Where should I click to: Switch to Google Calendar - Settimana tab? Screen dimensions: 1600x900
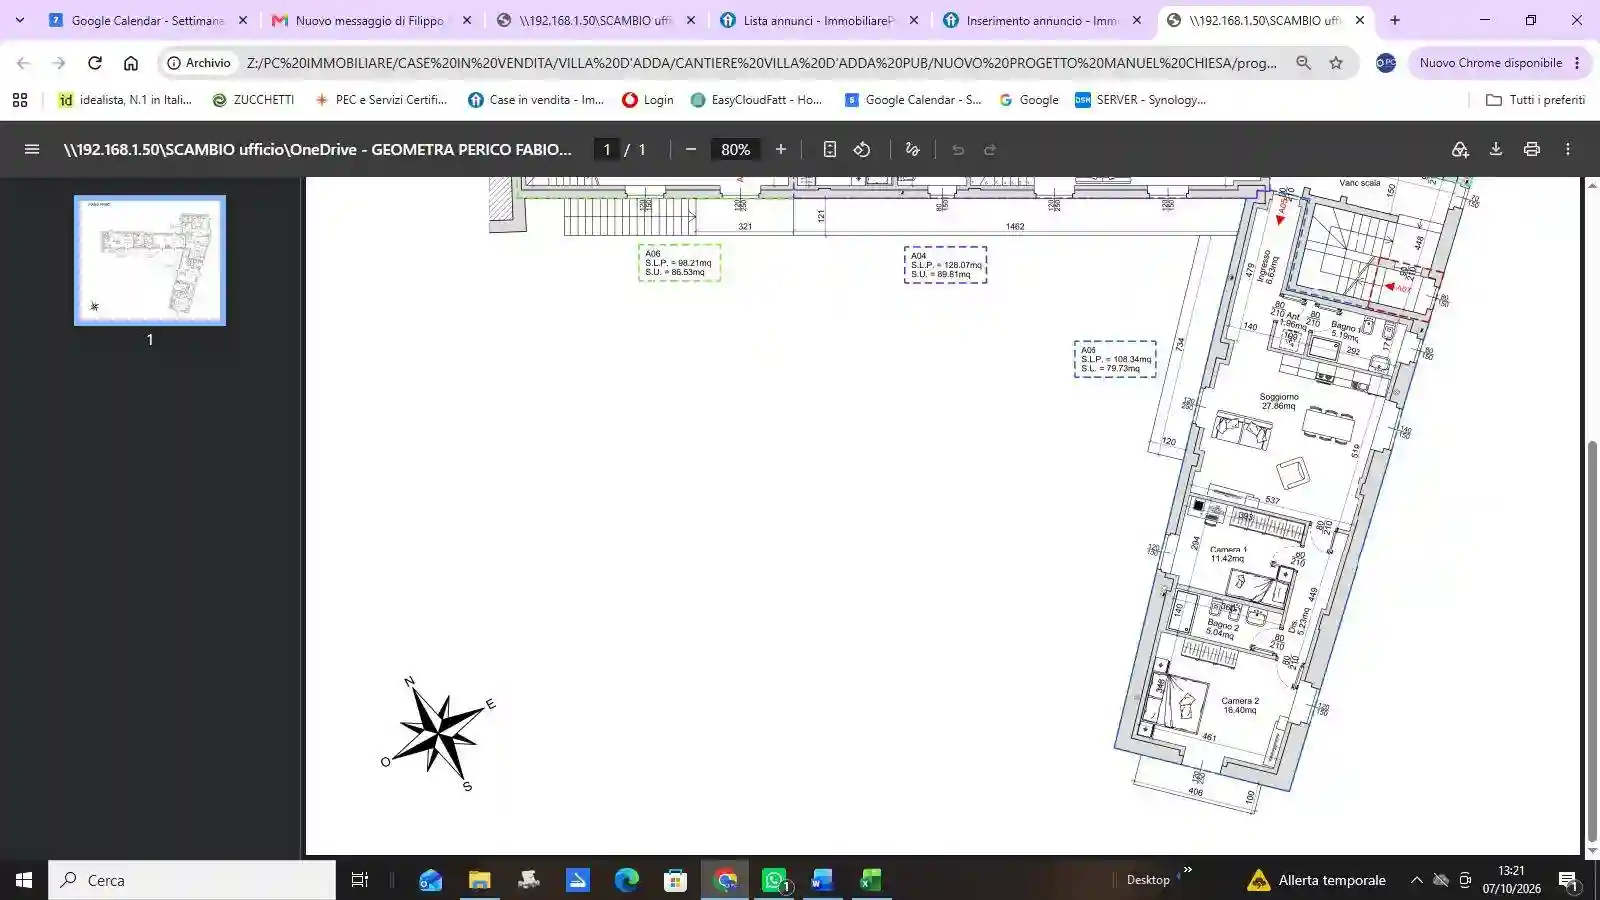point(147,20)
